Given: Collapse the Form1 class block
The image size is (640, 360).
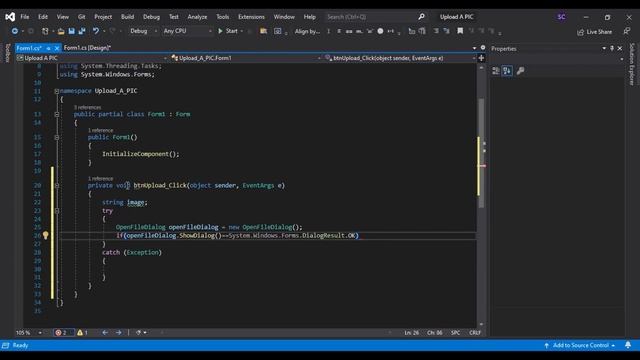Looking at the screenshot, I should (57, 114).
